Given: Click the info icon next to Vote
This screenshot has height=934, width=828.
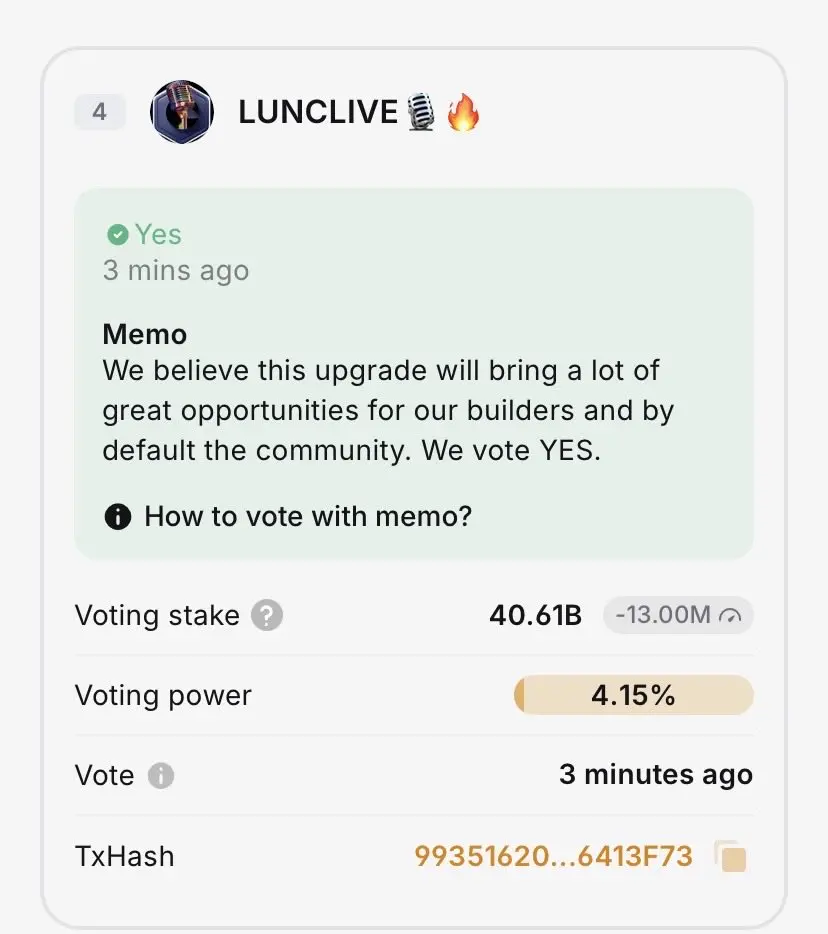Looking at the screenshot, I should pyautogui.click(x=161, y=776).
